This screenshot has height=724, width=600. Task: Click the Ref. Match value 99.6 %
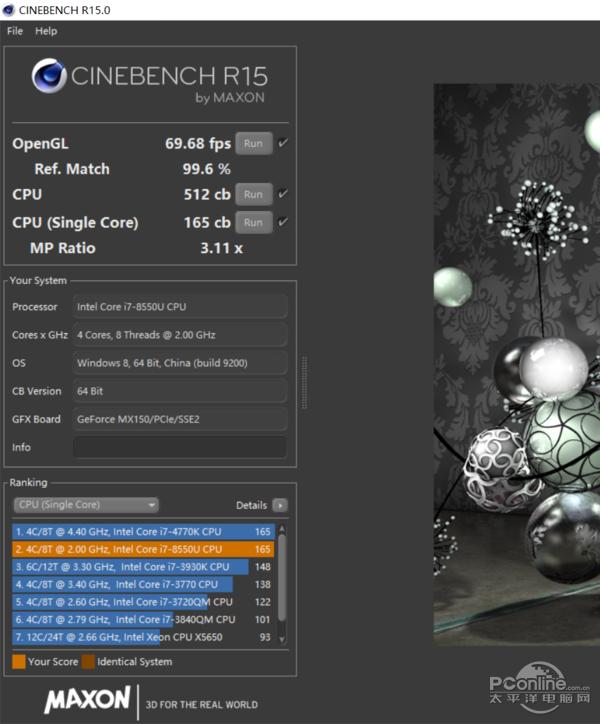pyautogui.click(x=206, y=169)
